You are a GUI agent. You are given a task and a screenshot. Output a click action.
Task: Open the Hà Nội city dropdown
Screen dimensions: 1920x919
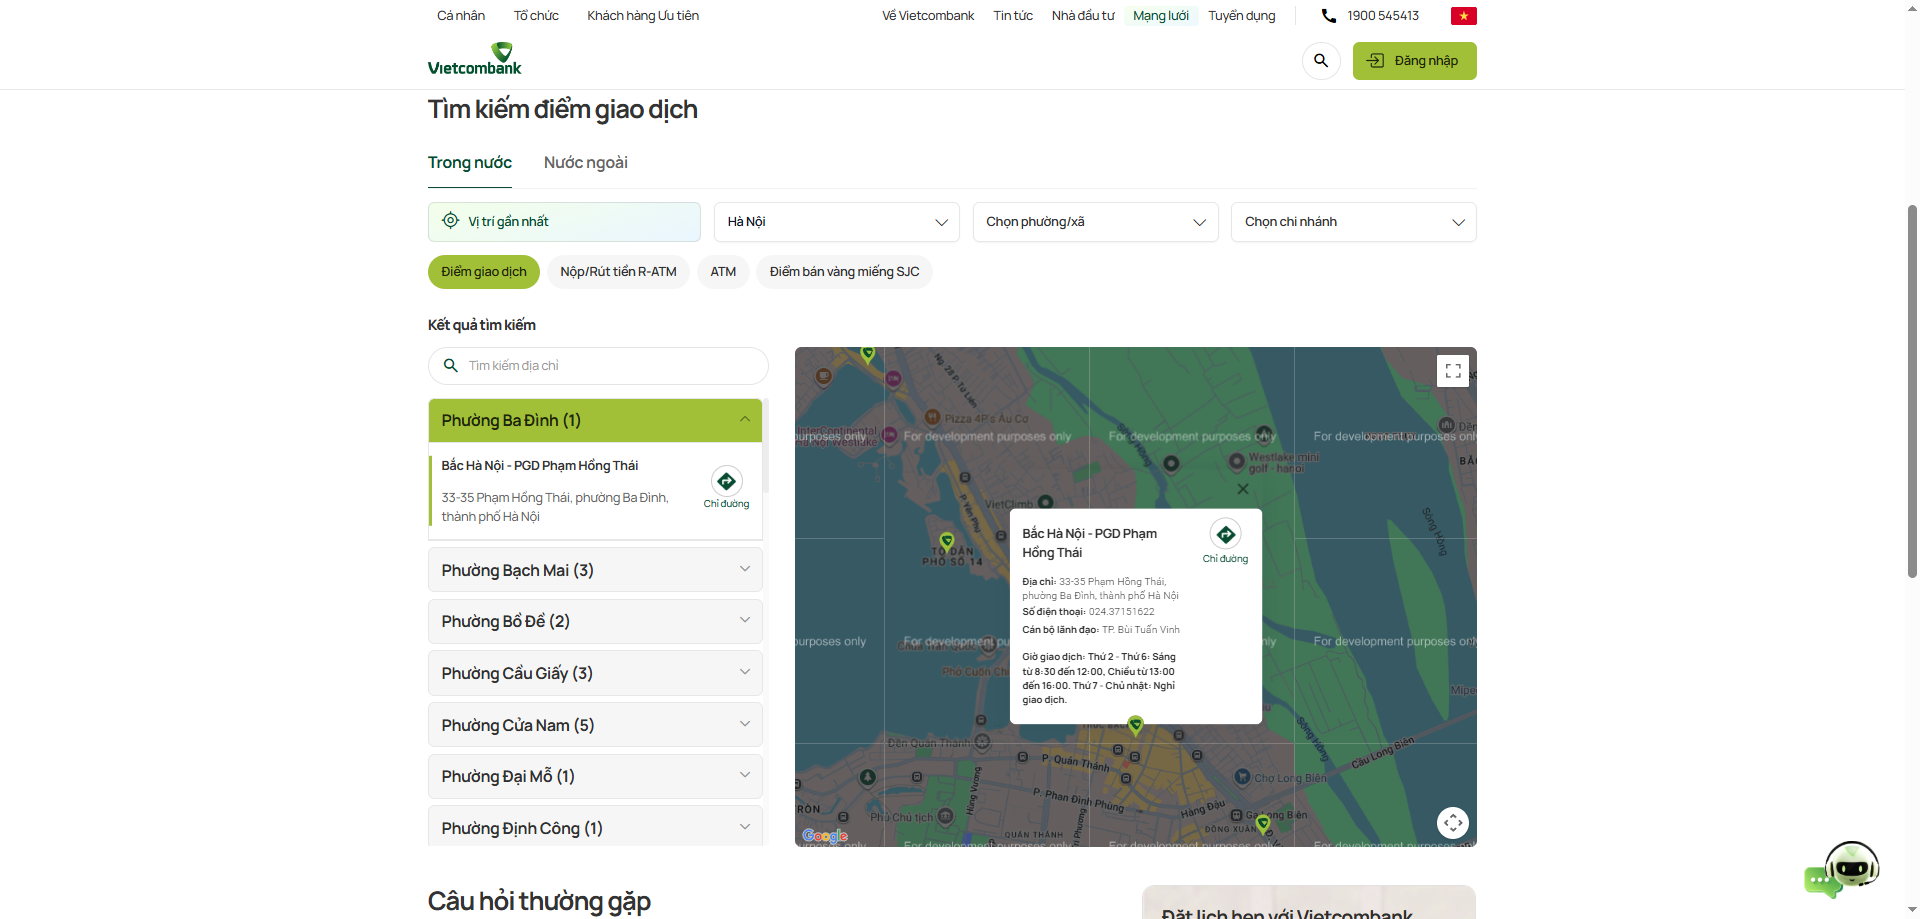click(836, 222)
